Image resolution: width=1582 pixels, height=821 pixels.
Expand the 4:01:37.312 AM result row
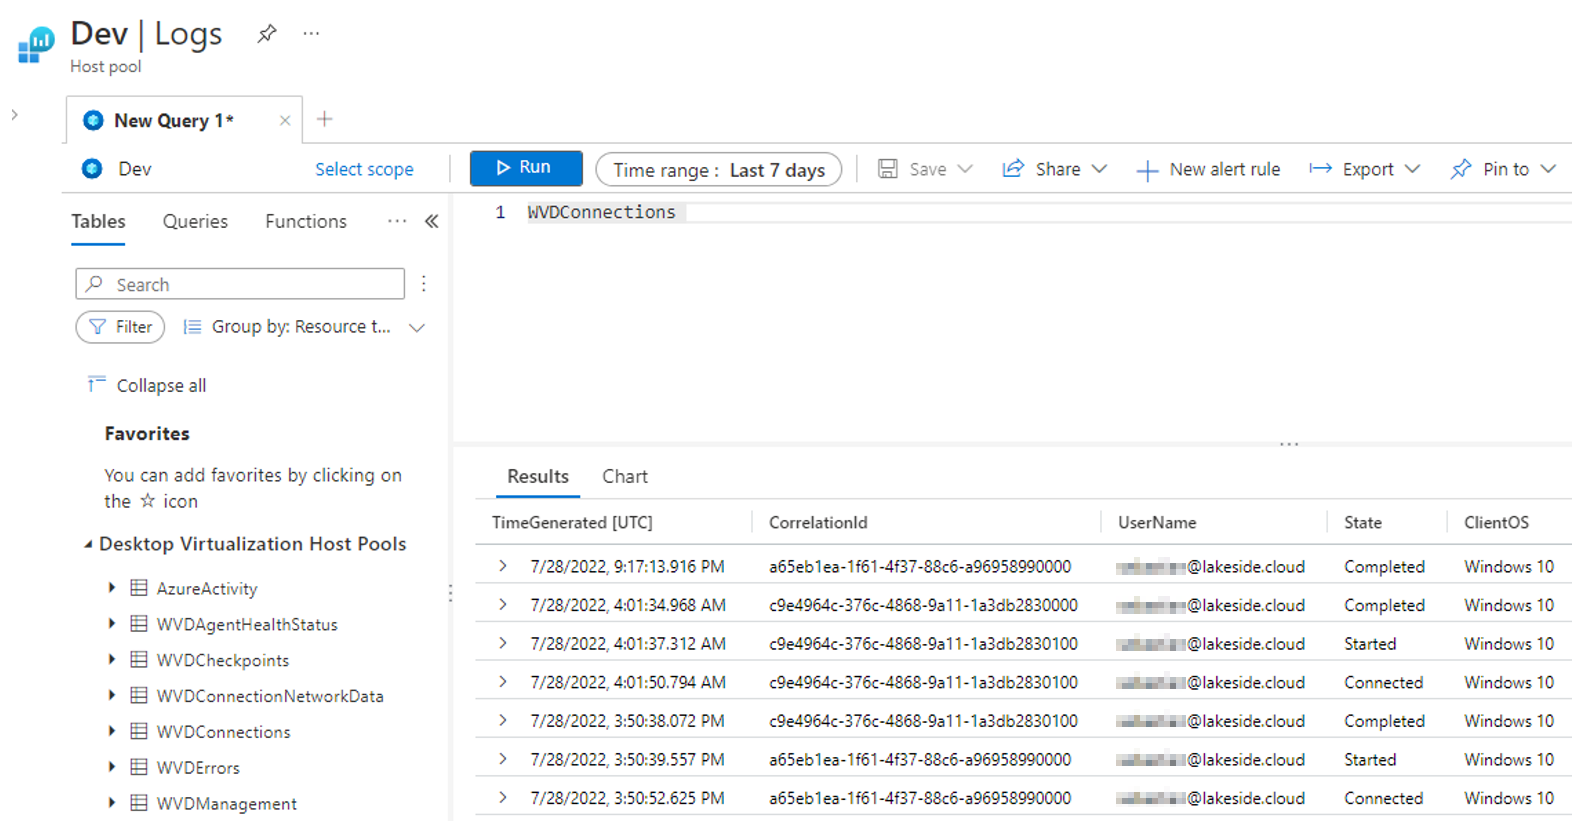coord(503,643)
